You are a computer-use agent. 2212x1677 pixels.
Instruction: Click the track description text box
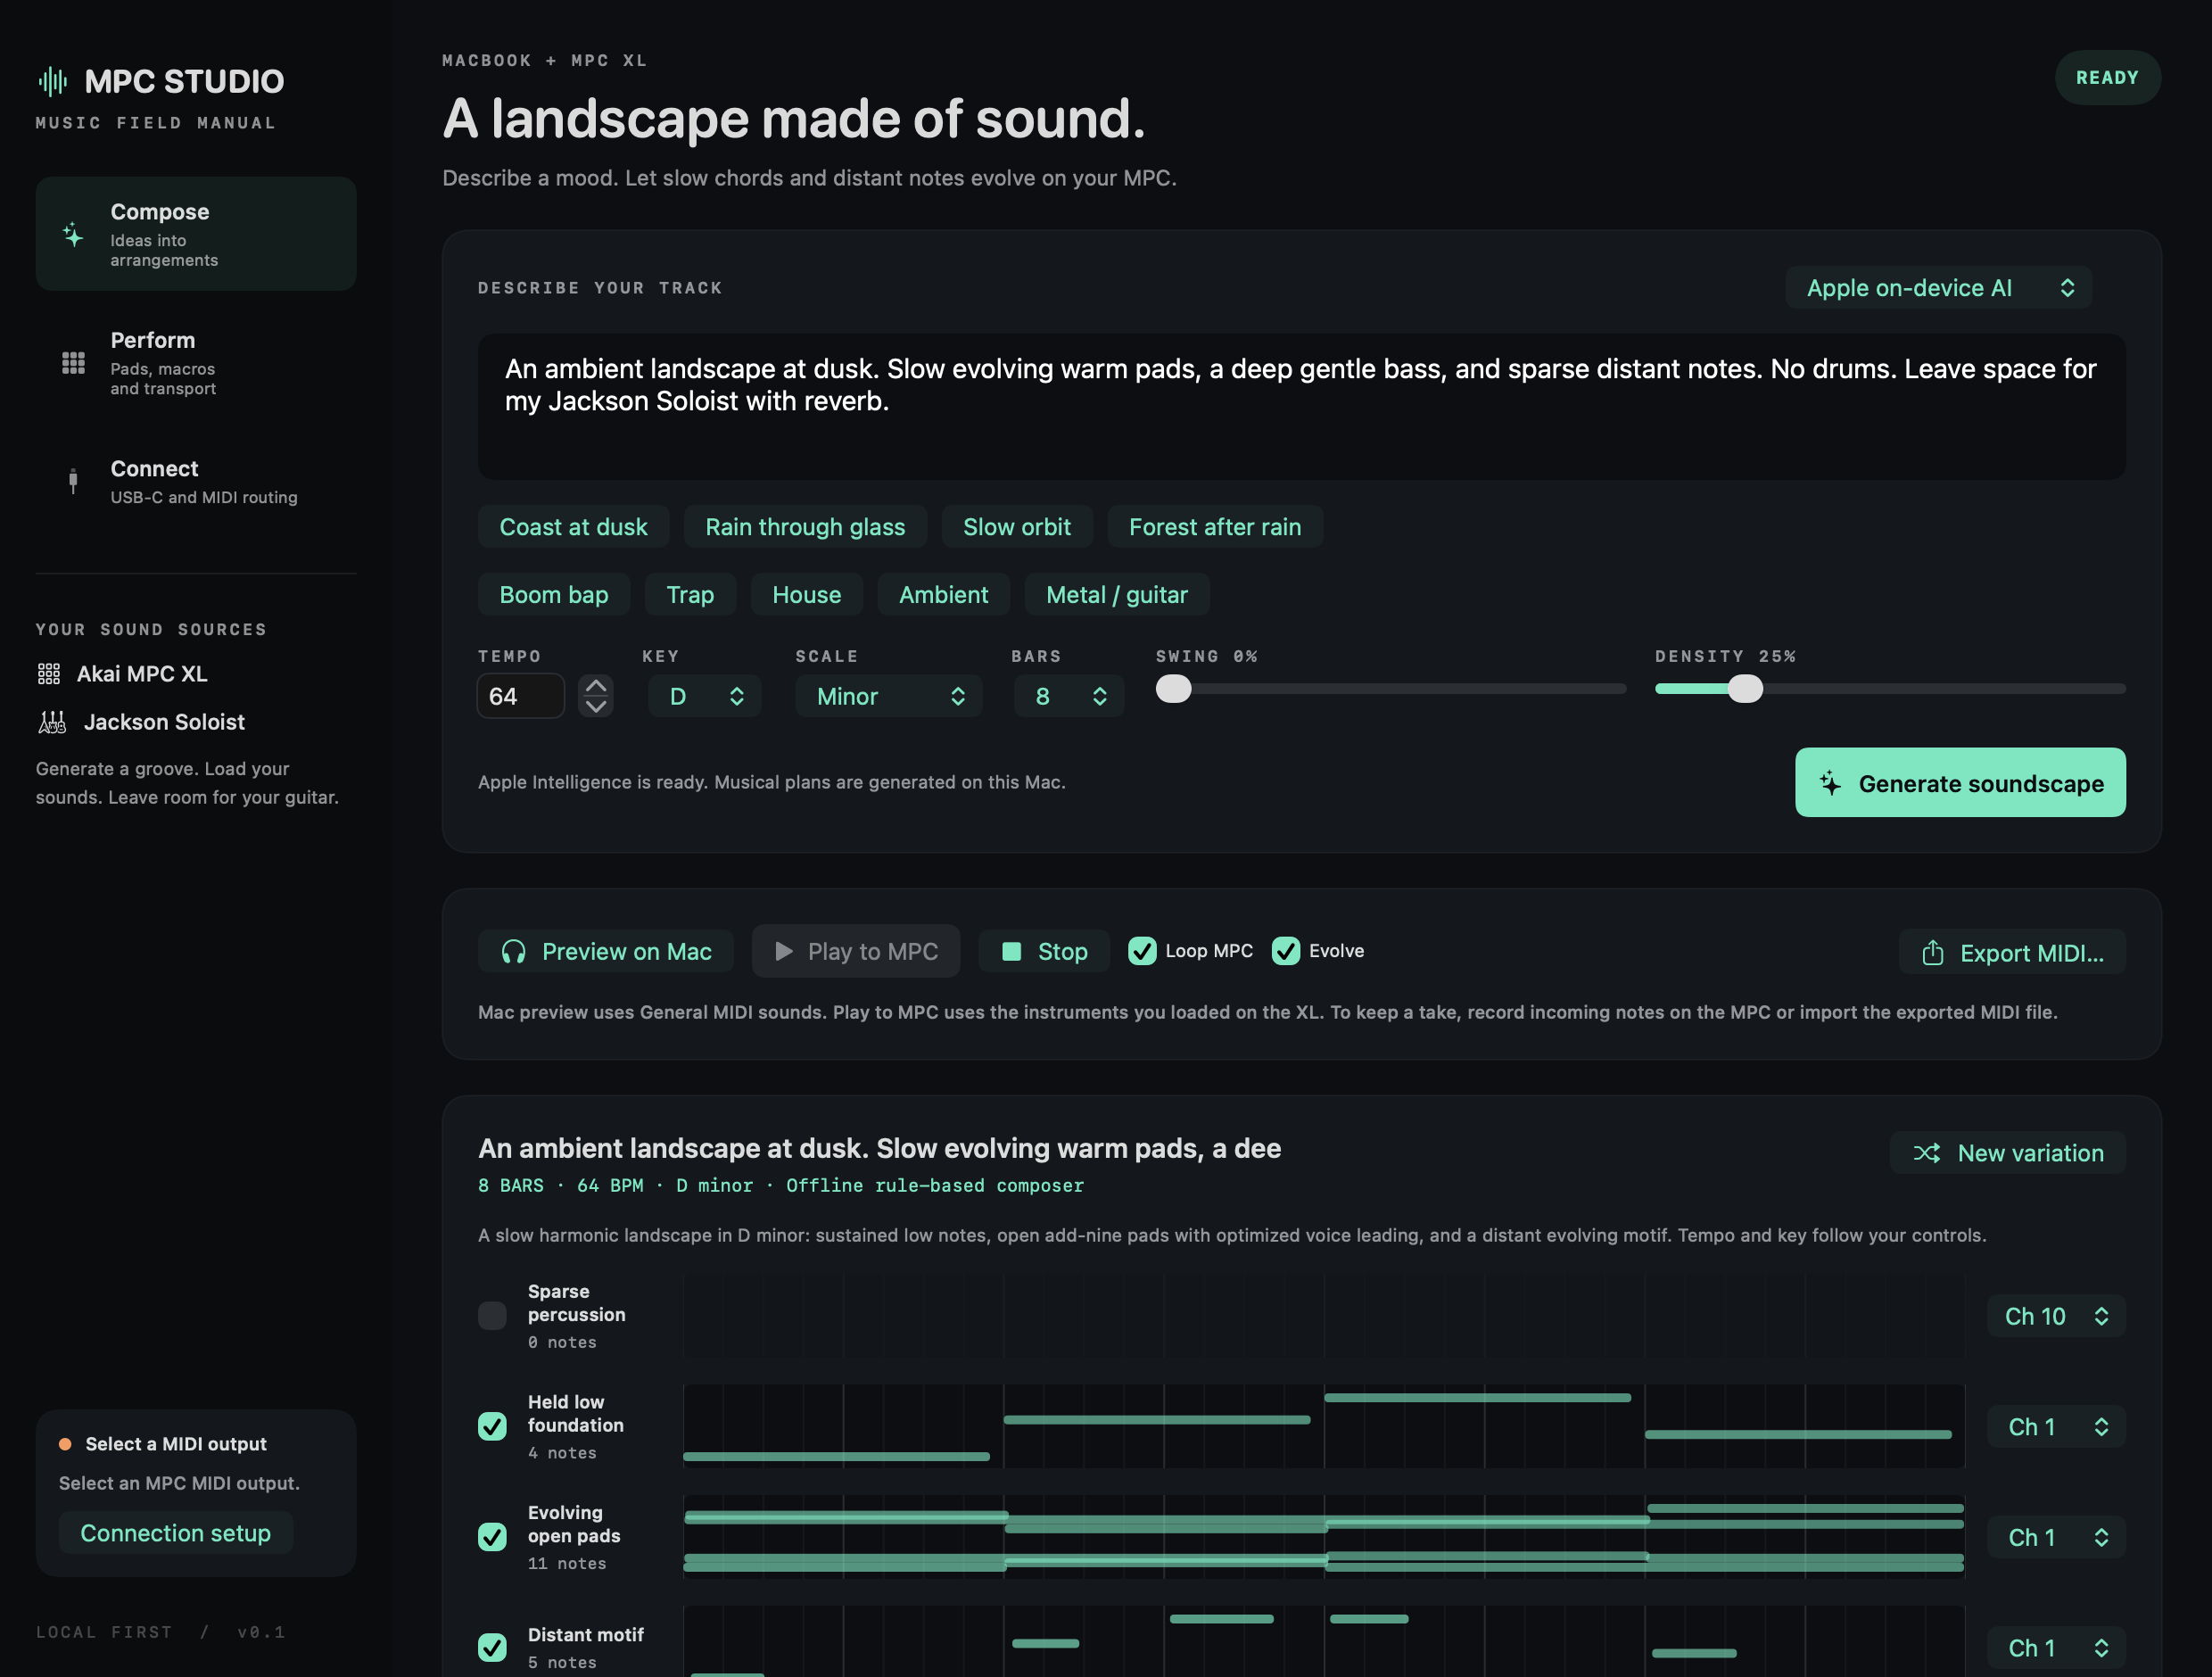click(1302, 406)
